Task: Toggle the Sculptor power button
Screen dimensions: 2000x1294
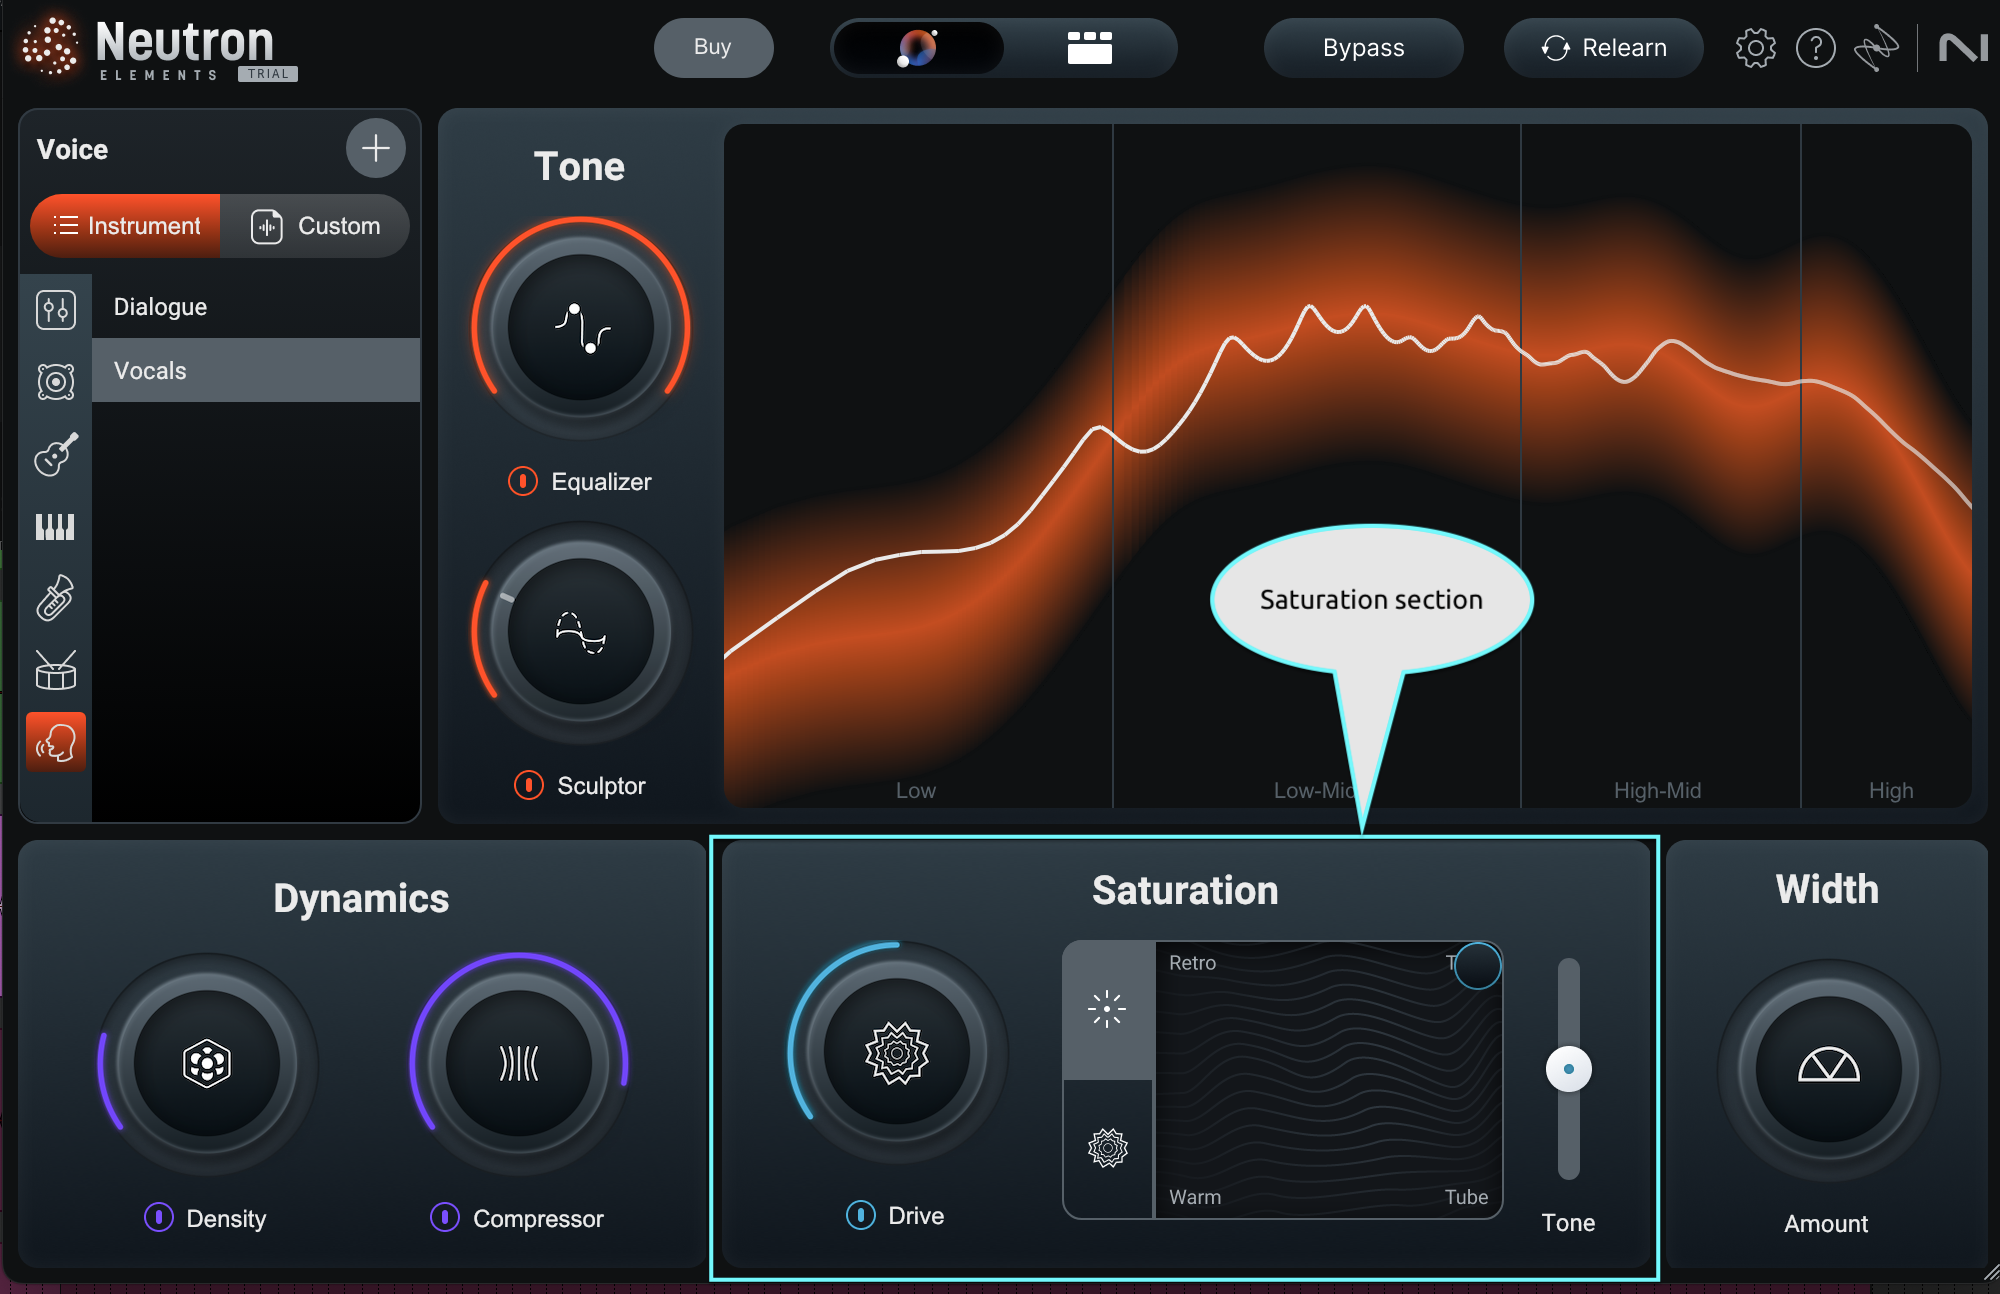Action: click(x=528, y=785)
